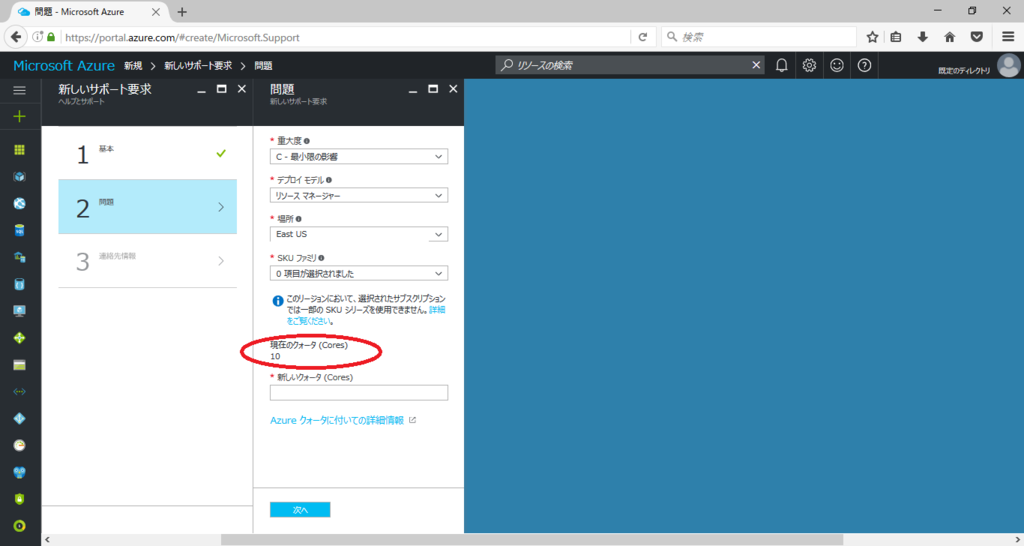Open the デプロイ モデル dropdown
Viewport: 1024px width, 546px height.
[359, 195]
